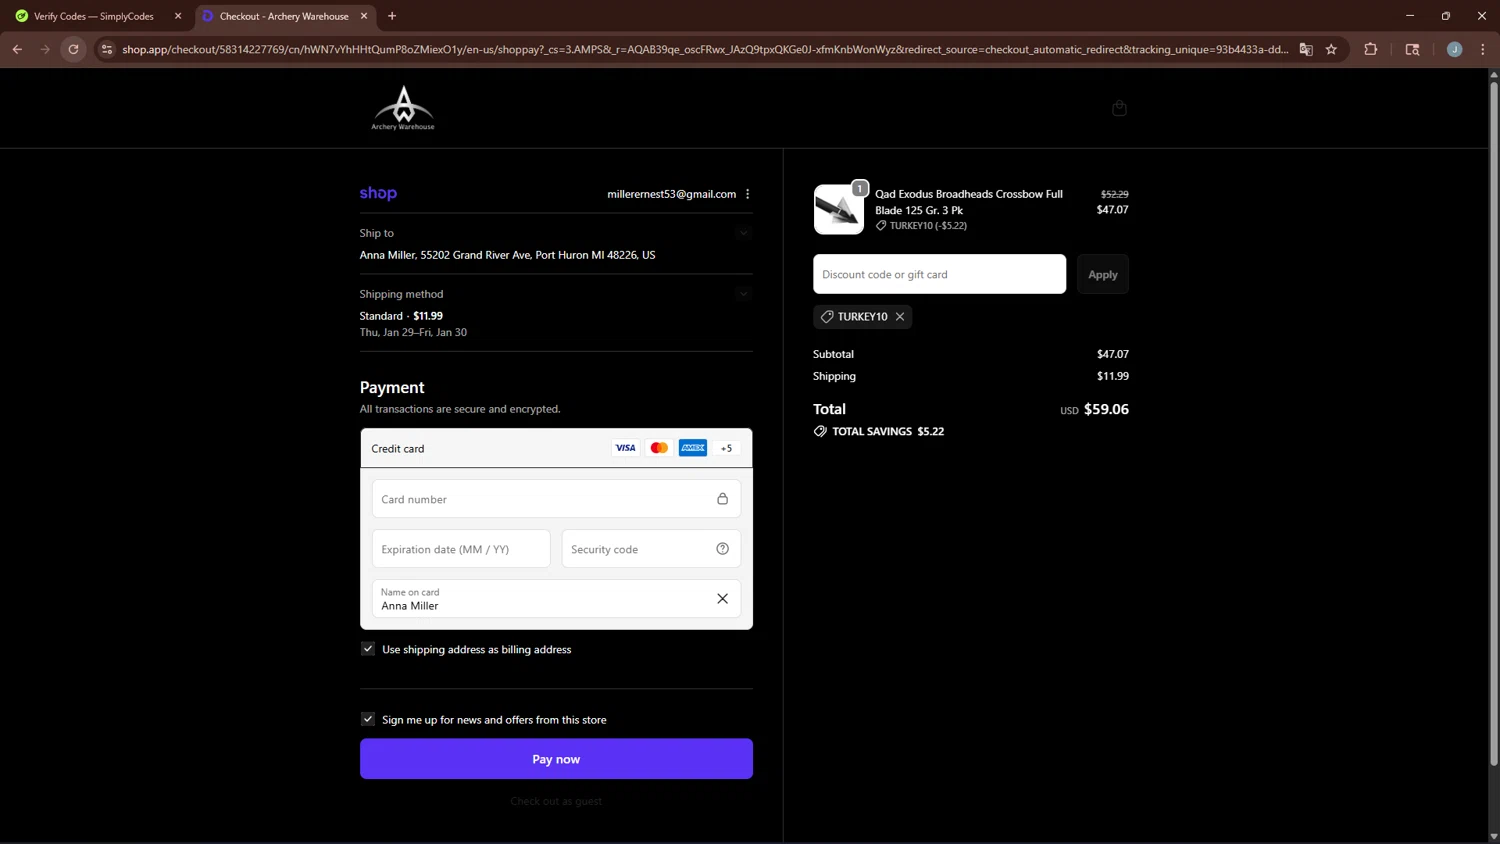Expand the Shipping method chevron

point(743,294)
